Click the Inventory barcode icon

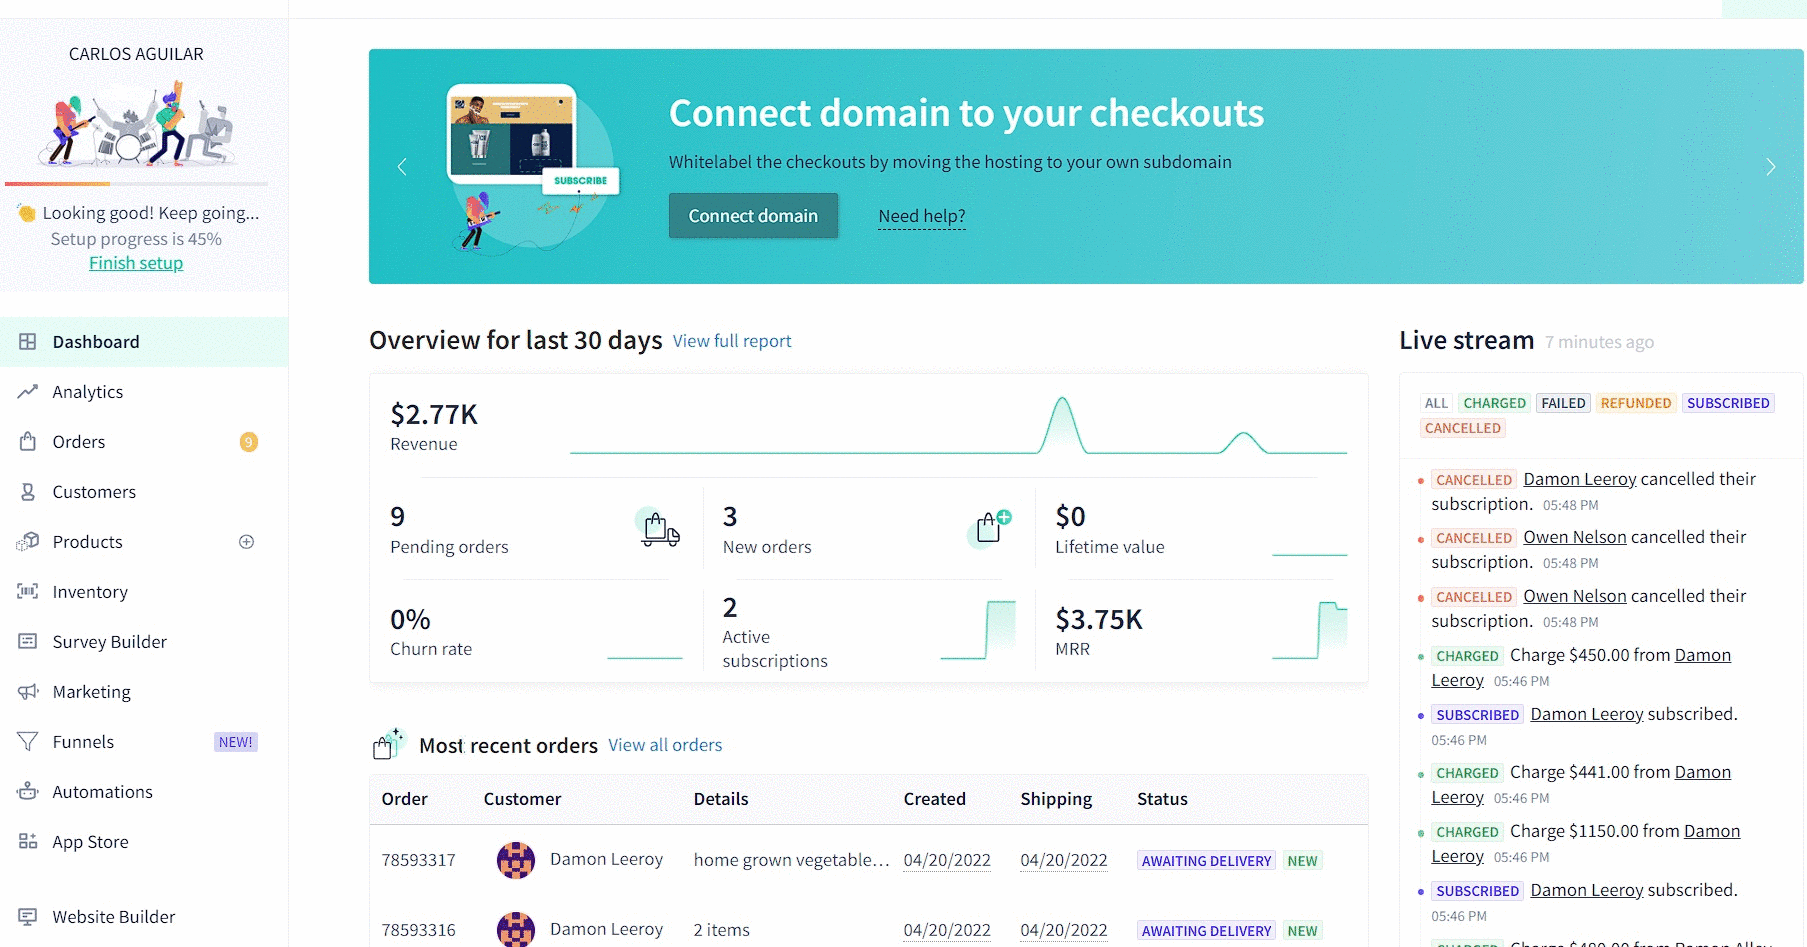coord(28,592)
